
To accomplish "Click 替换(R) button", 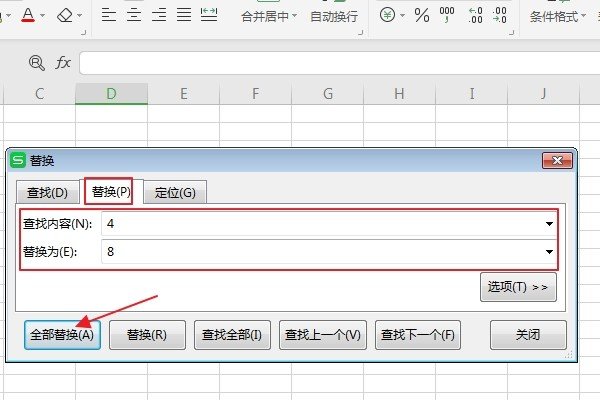I will click(x=147, y=335).
